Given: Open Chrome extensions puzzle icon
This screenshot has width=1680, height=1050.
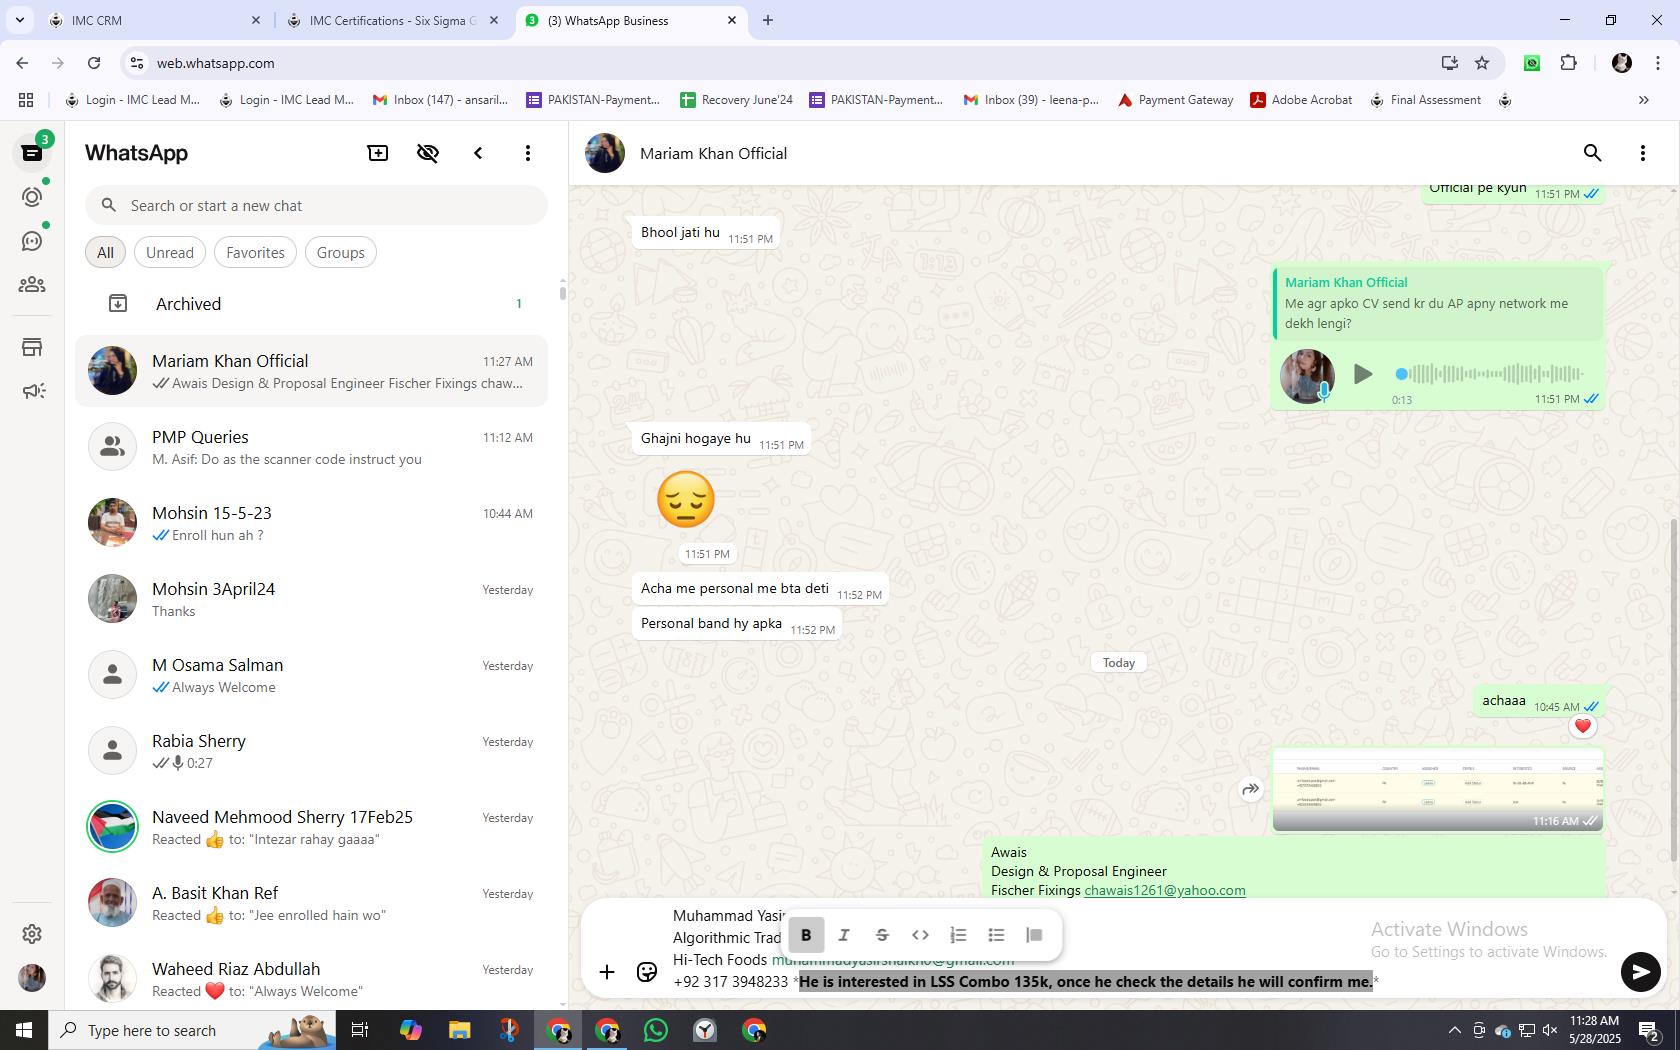Looking at the screenshot, I should pyautogui.click(x=1568, y=63).
